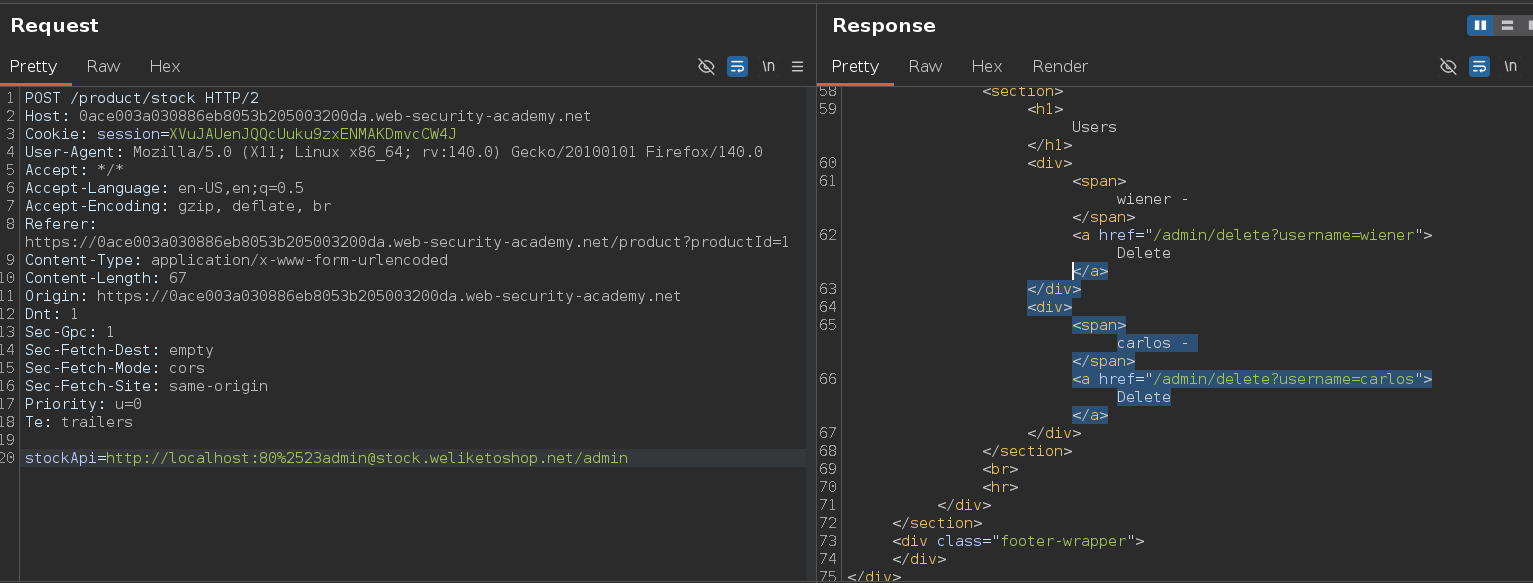The width and height of the screenshot is (1533, 583).
Task: Click closing </h1> tag in response
Action: (1050, 145)
